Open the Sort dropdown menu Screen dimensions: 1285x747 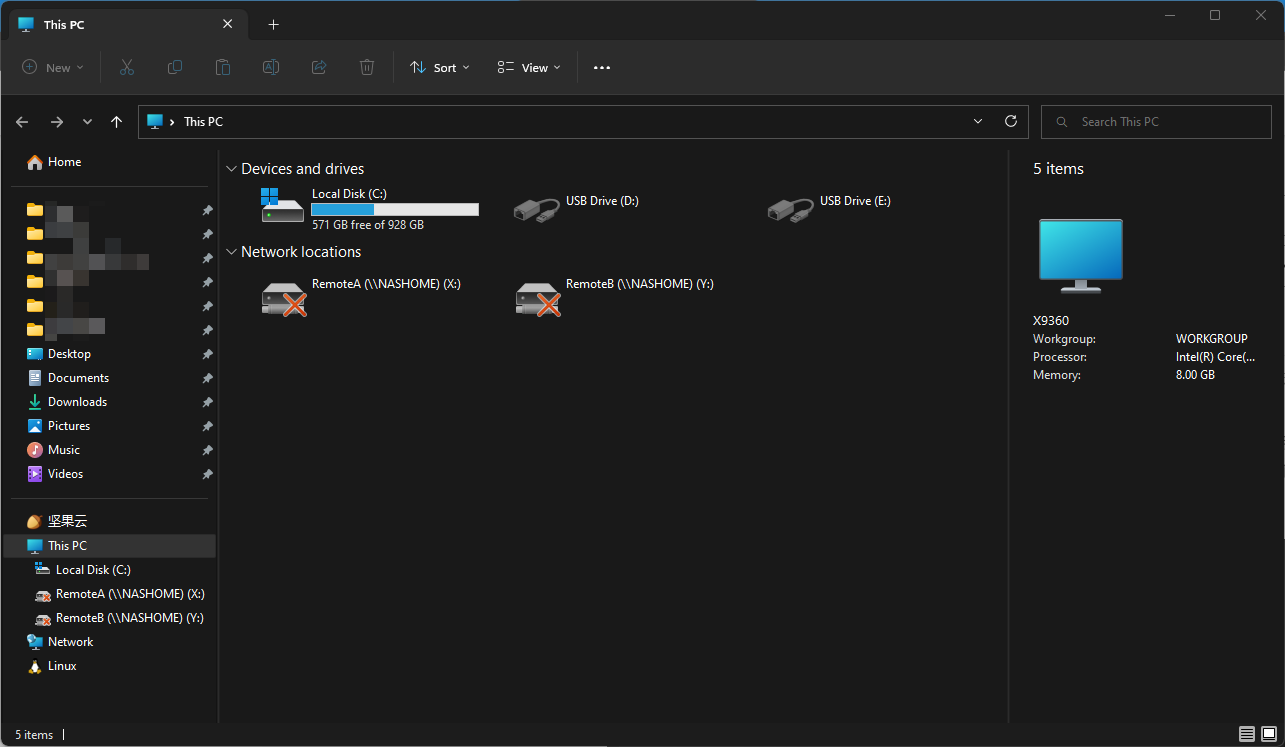coord(440,67)
